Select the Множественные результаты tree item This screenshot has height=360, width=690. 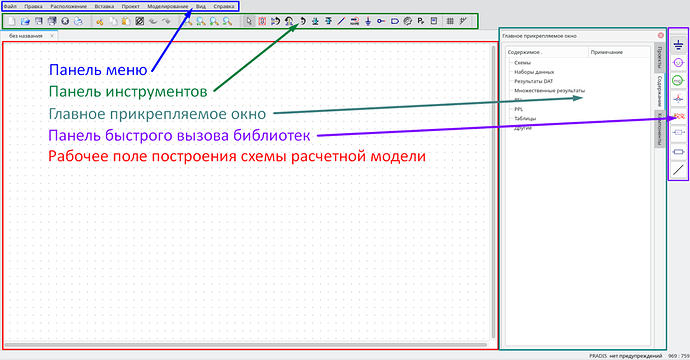click(x=550, y=90)
